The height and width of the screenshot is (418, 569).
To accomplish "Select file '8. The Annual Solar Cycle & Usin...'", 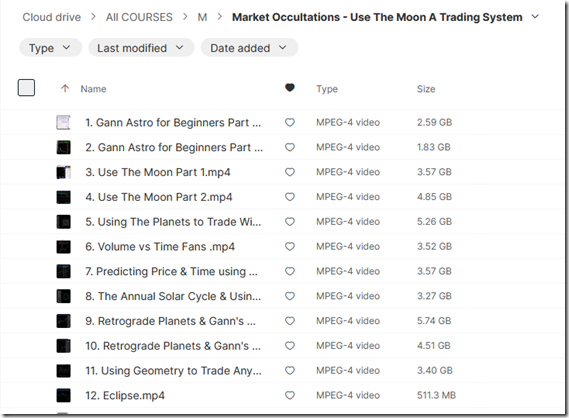I will coord(173,296).
